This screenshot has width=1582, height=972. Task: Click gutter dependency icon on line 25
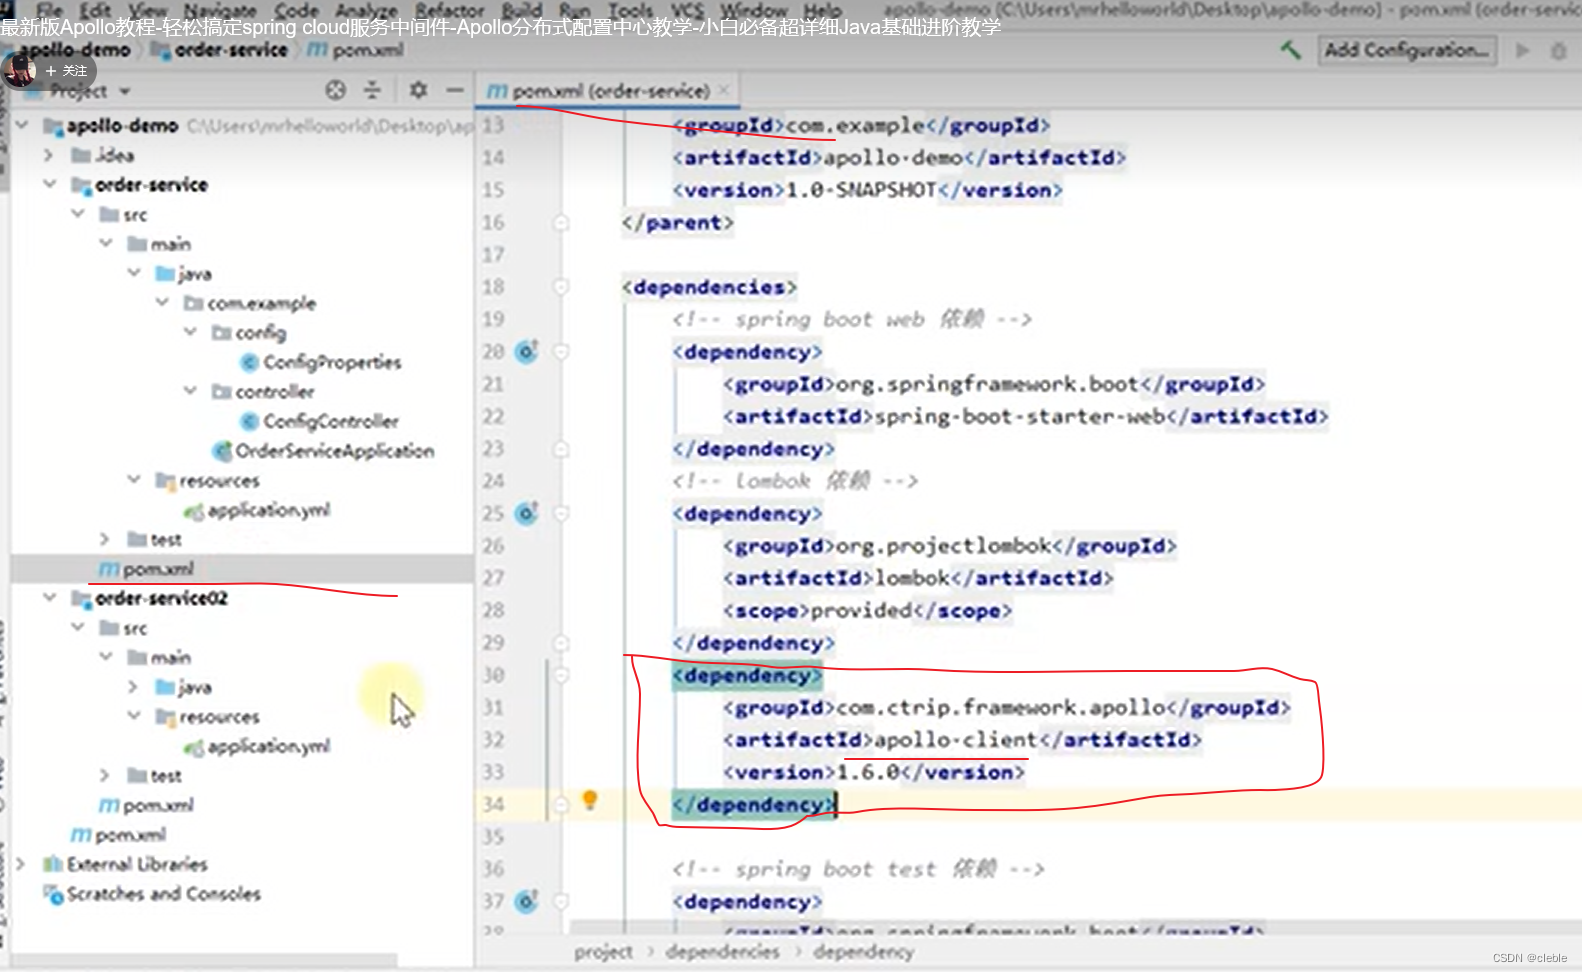[x=526, y=513]
